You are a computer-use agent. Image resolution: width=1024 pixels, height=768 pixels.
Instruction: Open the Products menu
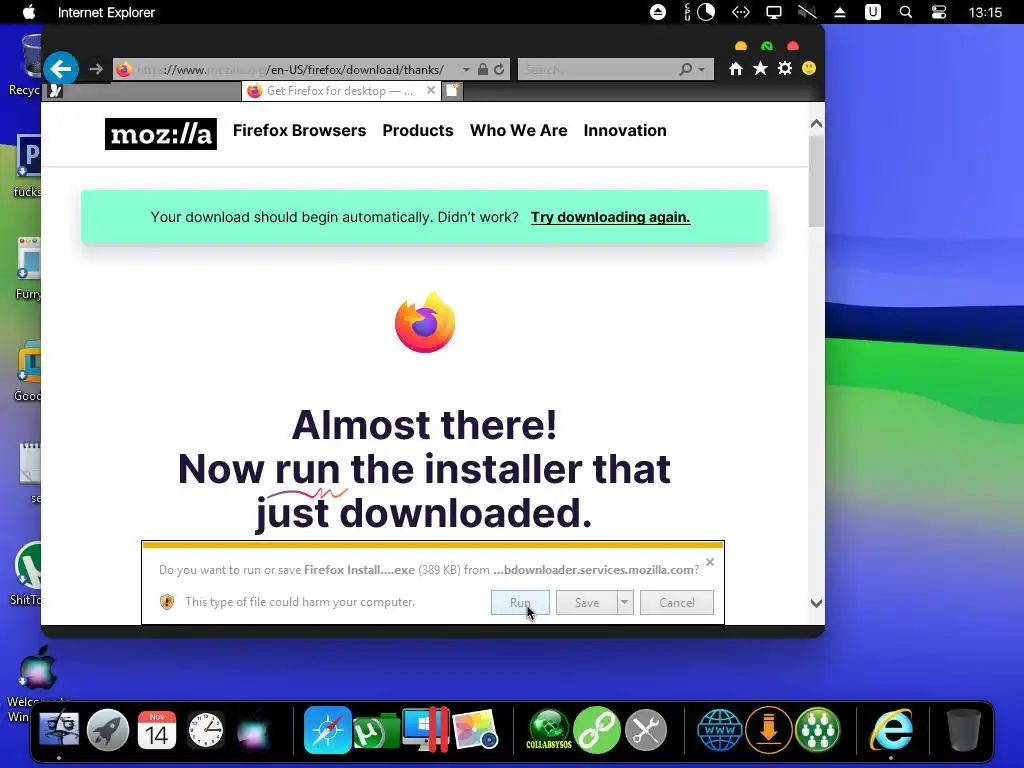418,131
